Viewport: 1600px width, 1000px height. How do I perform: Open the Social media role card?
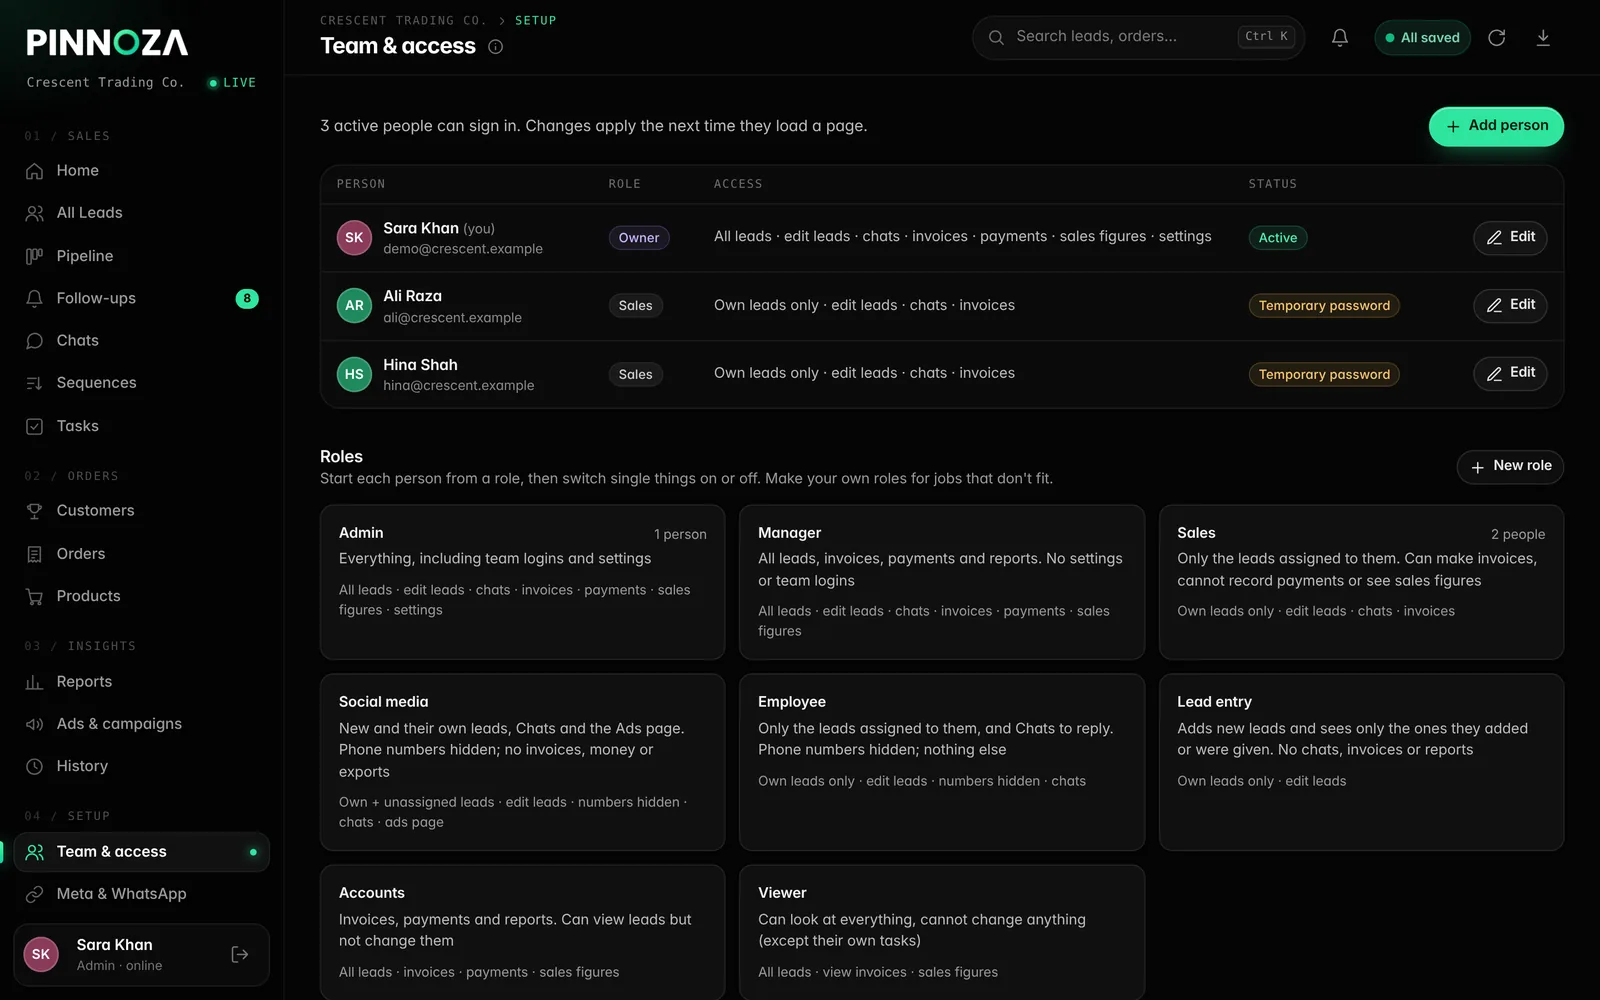click(x=522, y=762)
